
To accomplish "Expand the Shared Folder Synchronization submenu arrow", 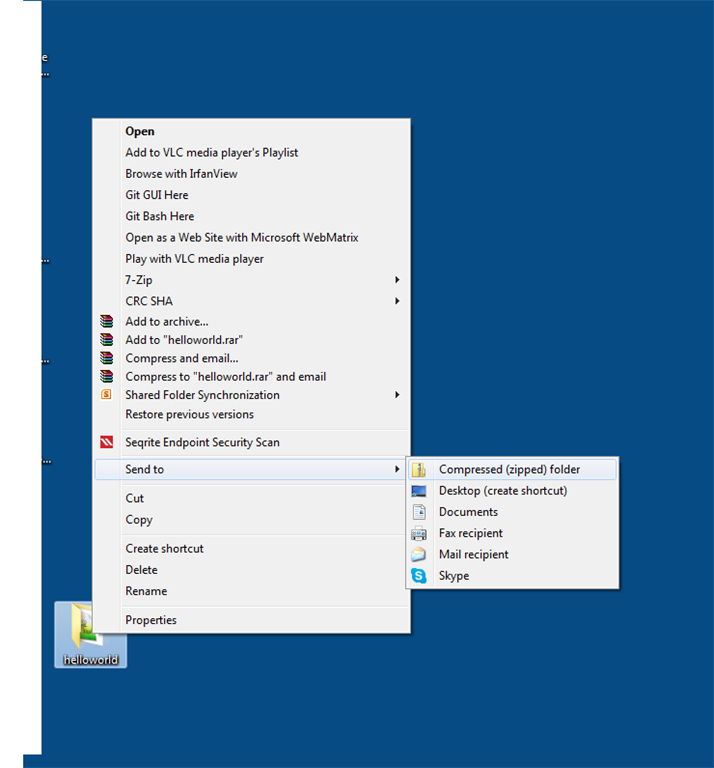I will tap(397, 395).
